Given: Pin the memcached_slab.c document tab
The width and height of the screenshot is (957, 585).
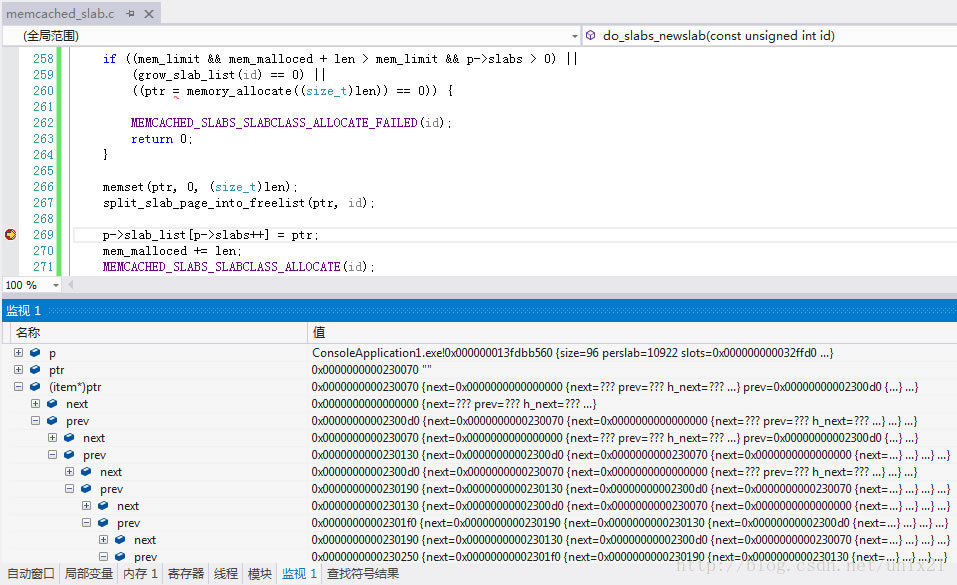Looking at the screenshot, I should [131, 13].
